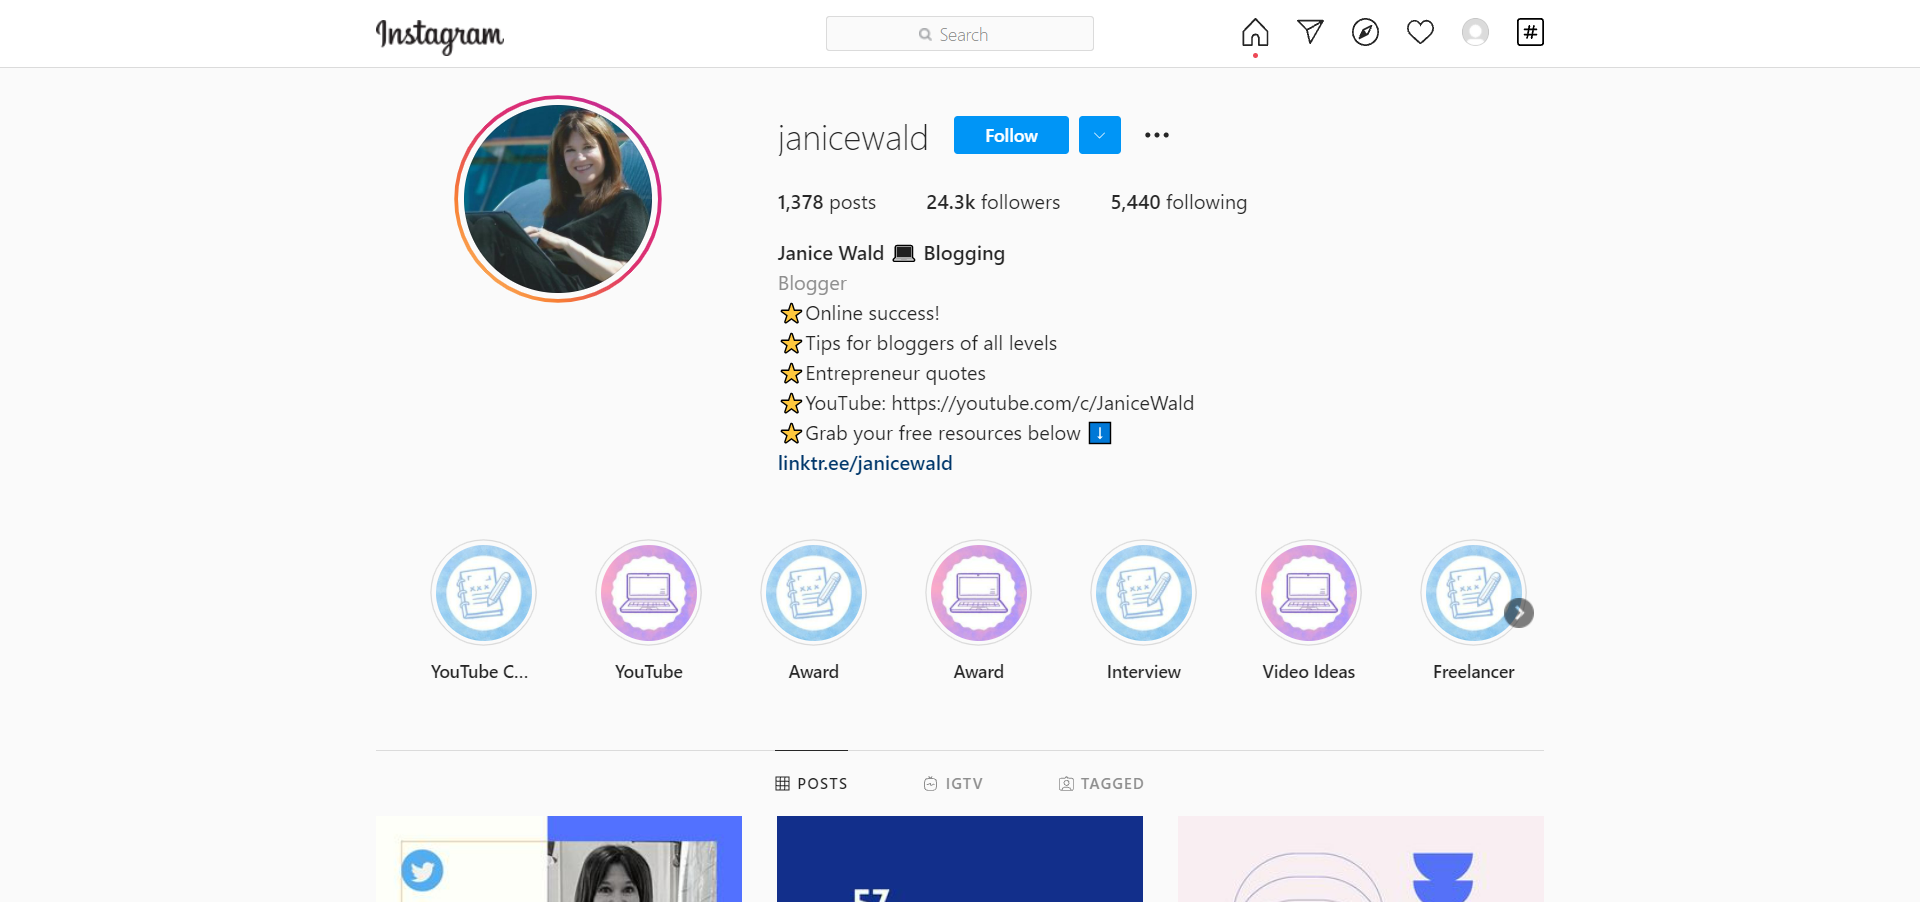Open activity feed heart icon
This screenshot has height=902, width=1920.
tap(1420, 32)
